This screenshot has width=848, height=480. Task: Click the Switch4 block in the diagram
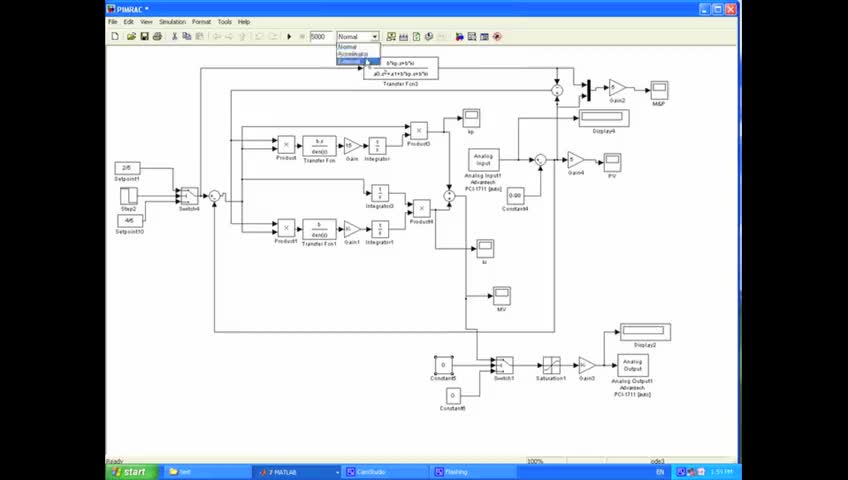[189, 196]
